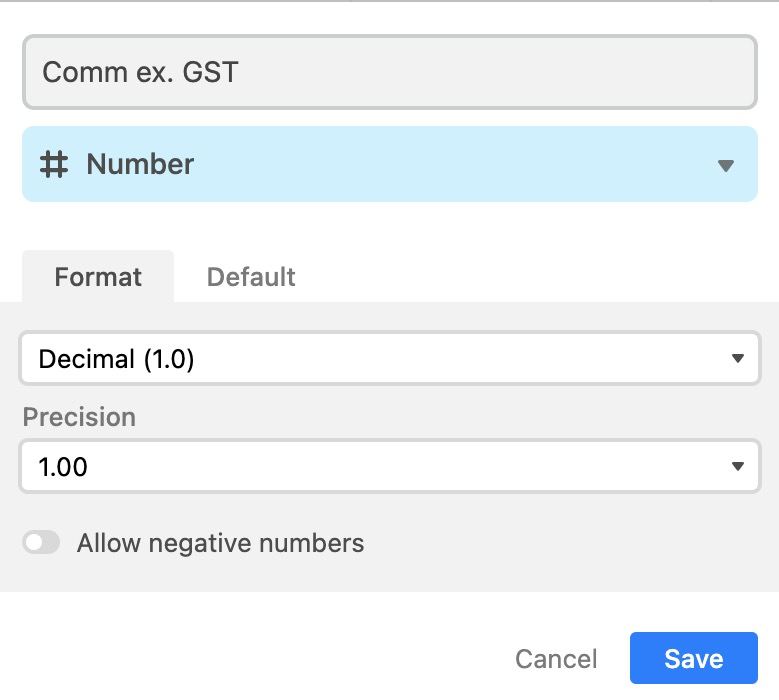Click the 1.00 value in the precision box
The image size is (779, 700).
point(63,467)
